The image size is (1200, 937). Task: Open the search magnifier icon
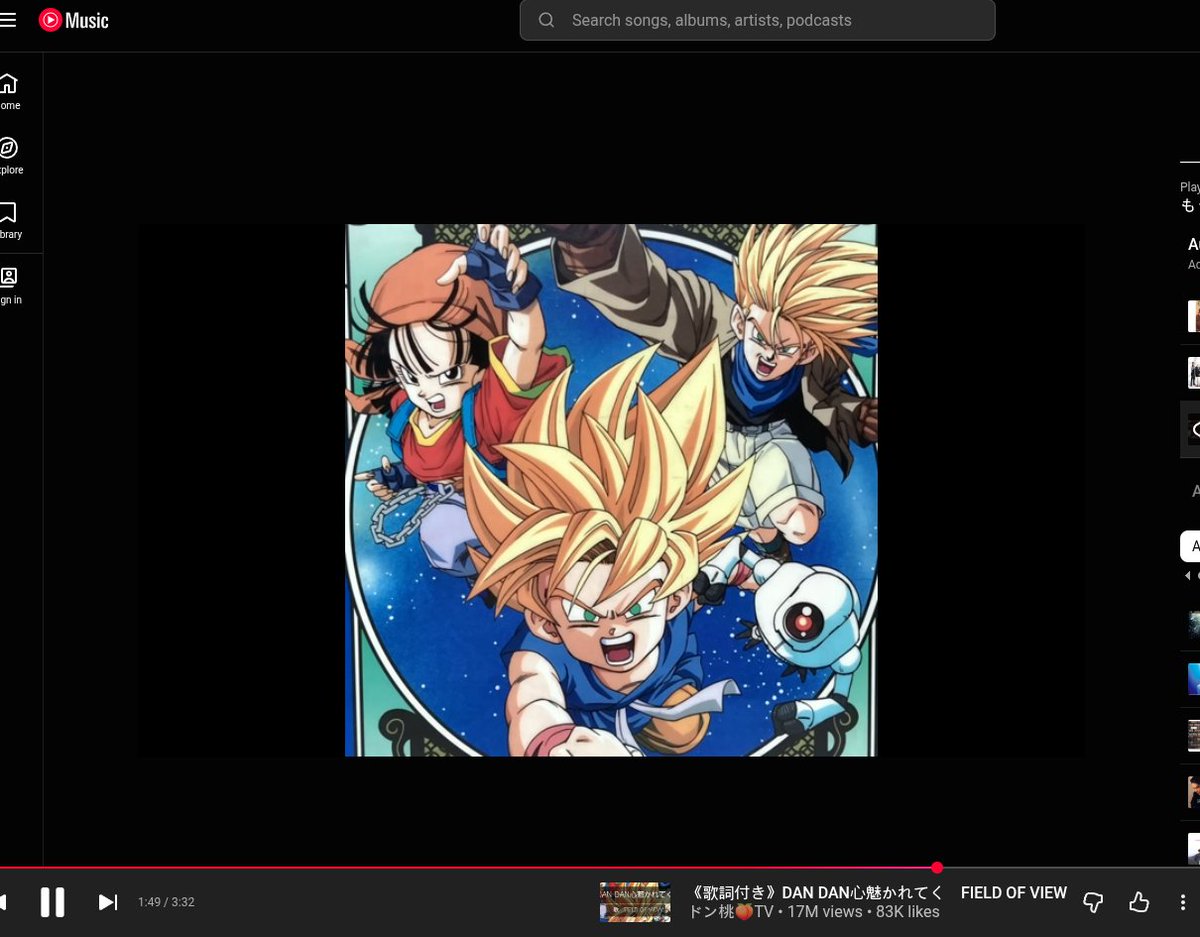tap(546, 20)
